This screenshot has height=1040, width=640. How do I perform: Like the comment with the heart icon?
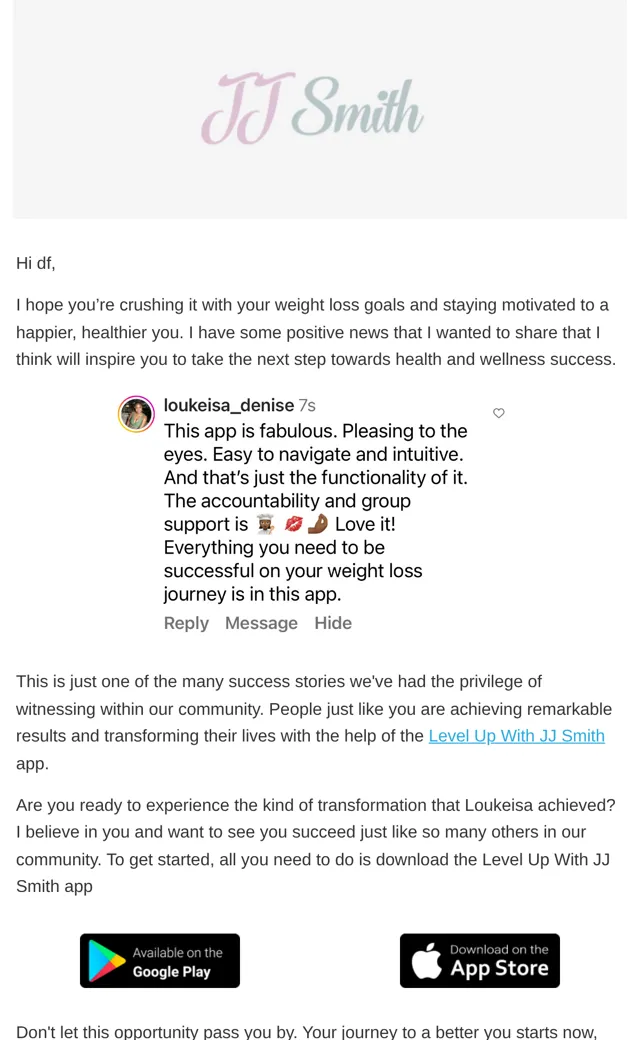[499, 413]
